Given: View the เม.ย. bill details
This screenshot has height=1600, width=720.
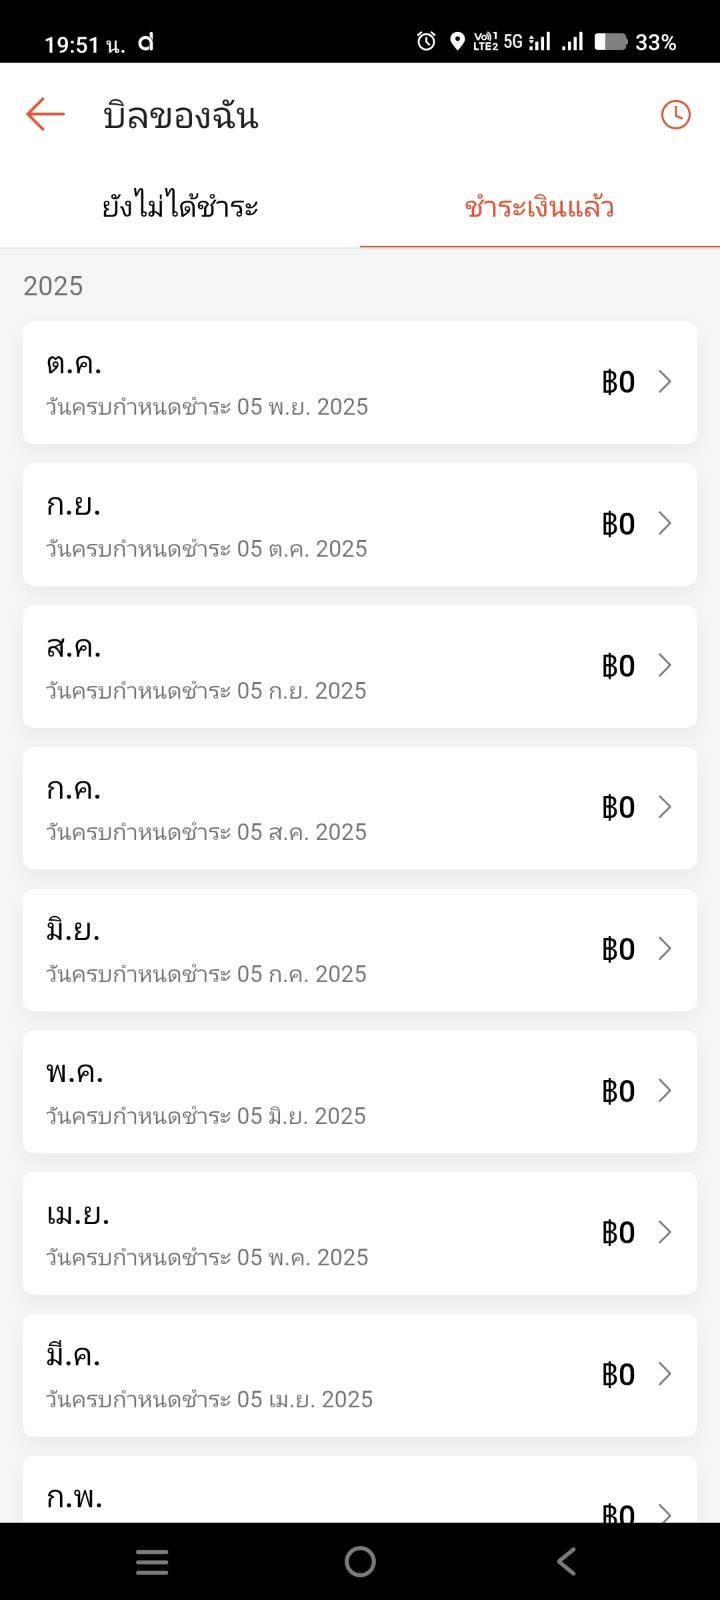Looking at the screenshot, I should click(360, 1233).
